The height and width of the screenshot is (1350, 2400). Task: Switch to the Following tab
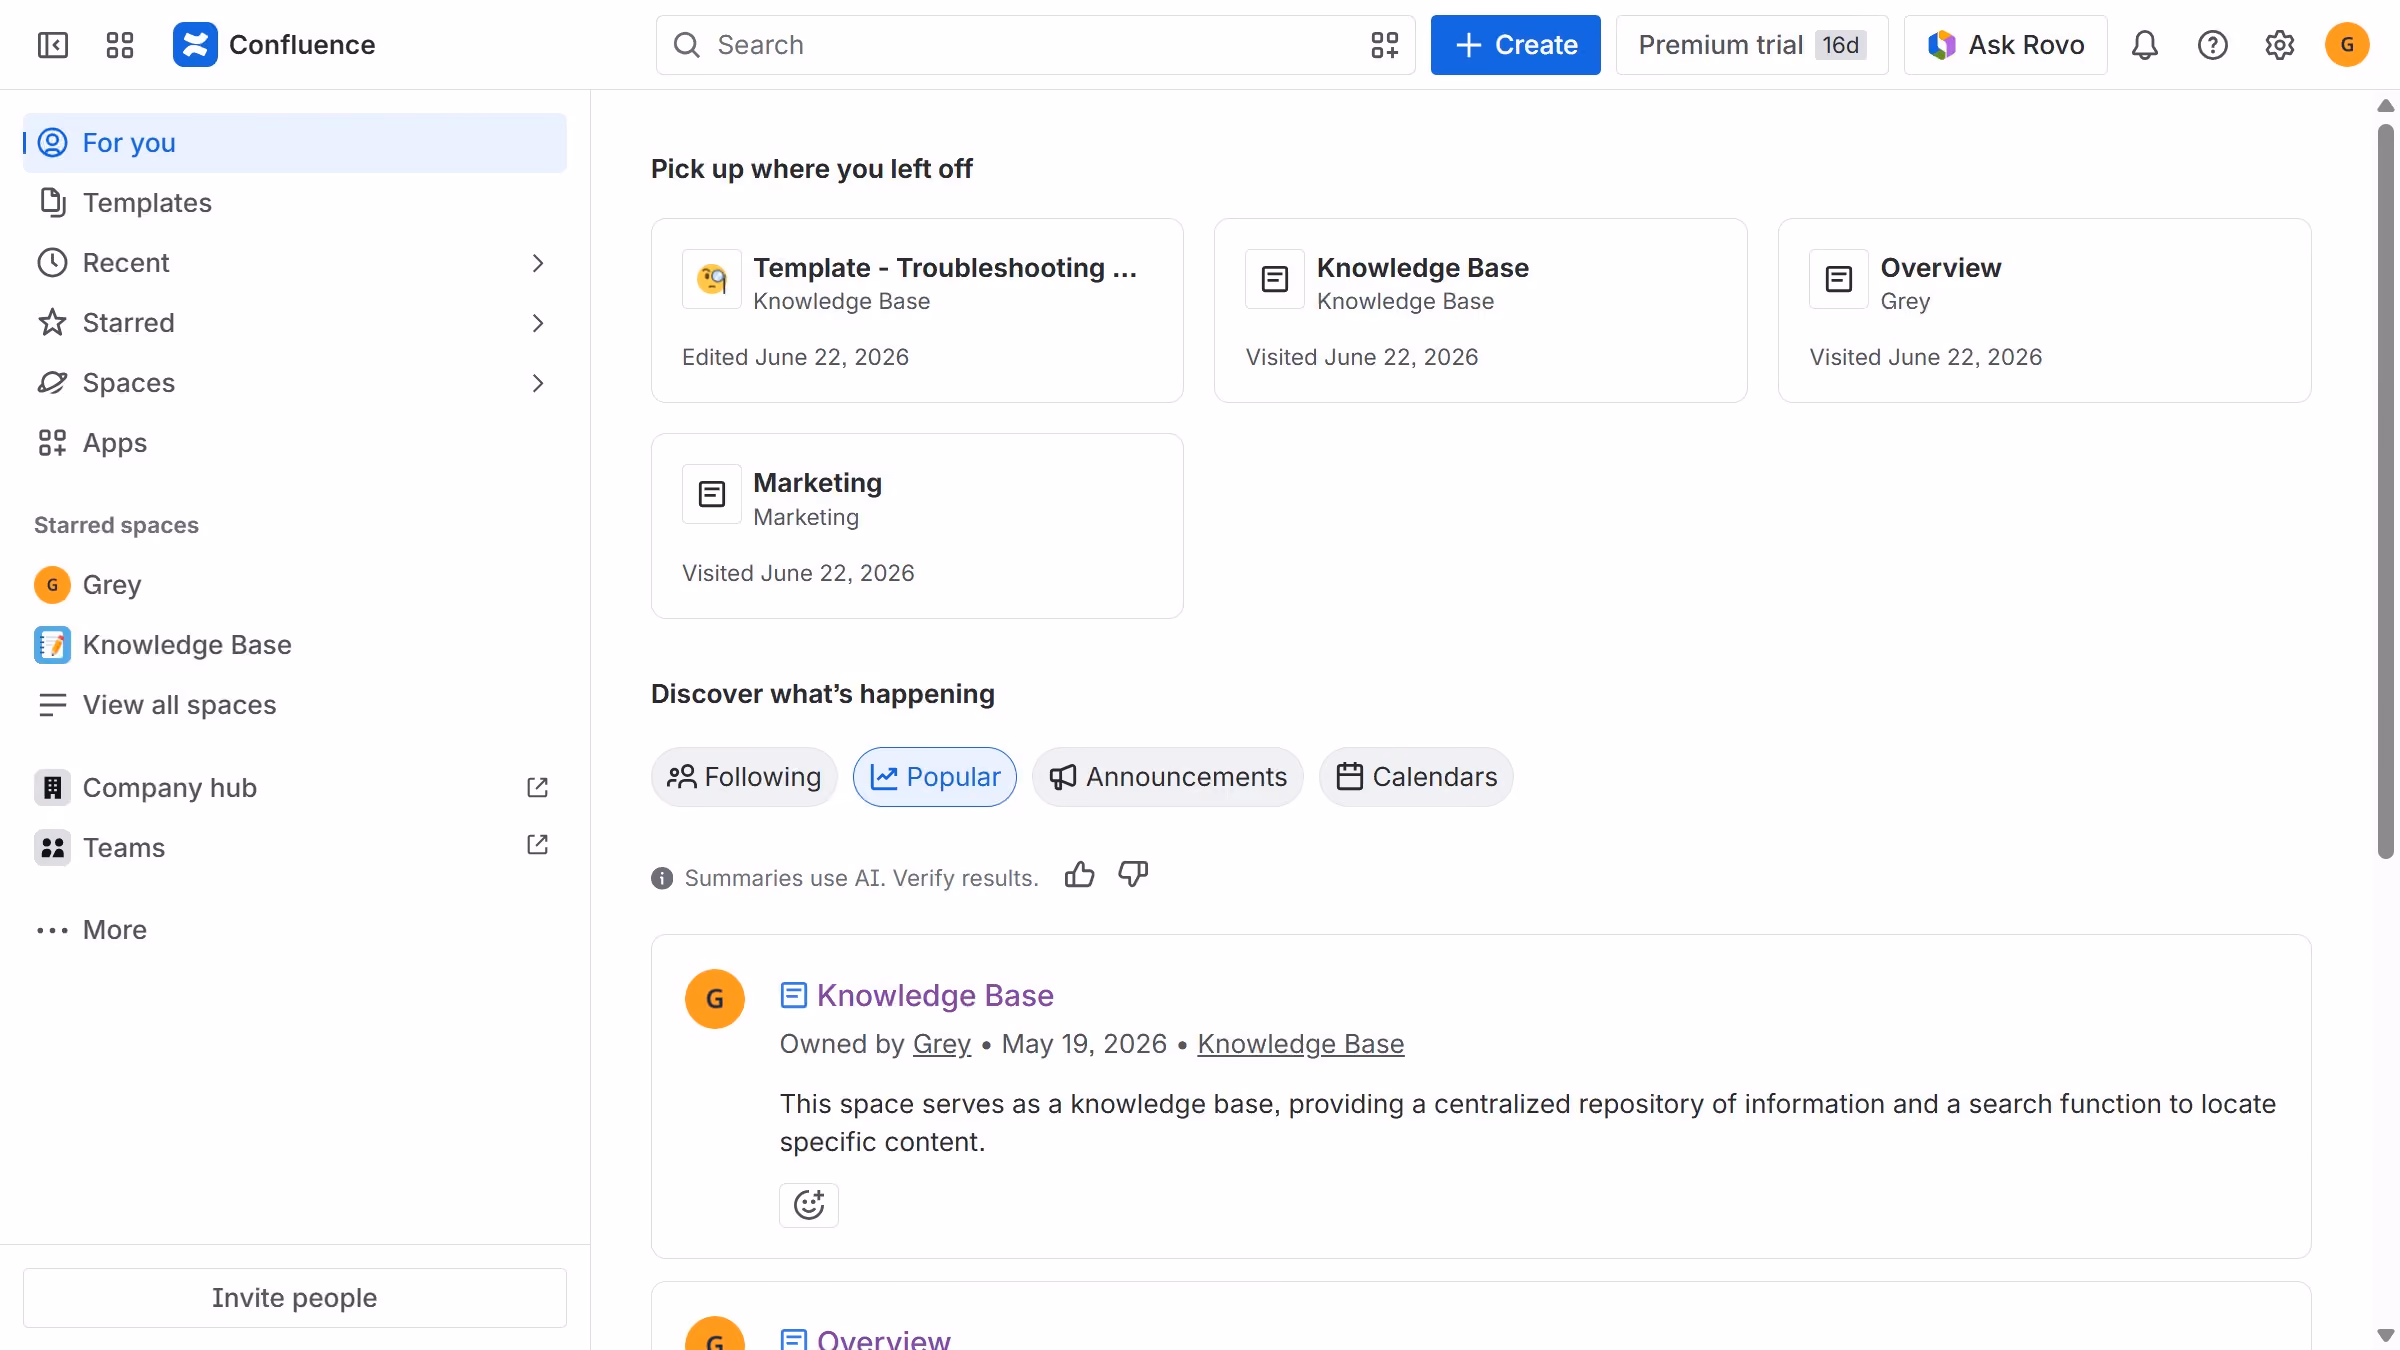(x=744, y=777)
